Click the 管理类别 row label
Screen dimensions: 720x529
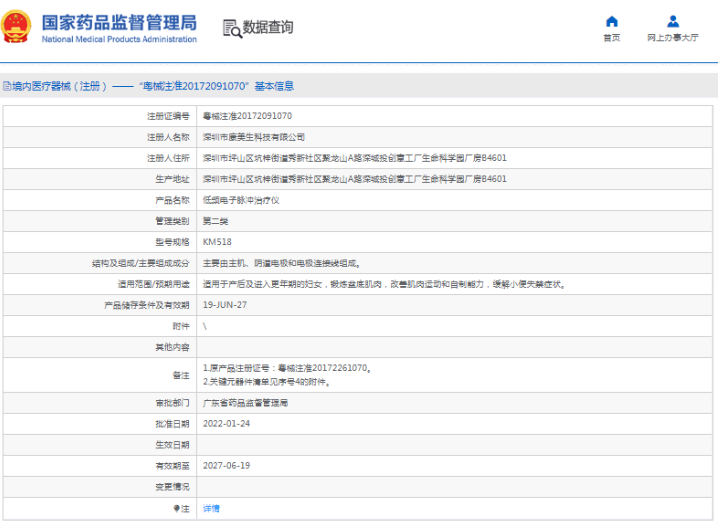coord(172,221)
